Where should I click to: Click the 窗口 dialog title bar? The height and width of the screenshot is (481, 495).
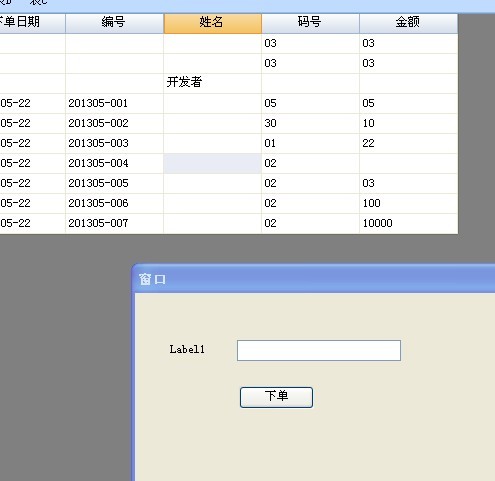(314, 279)
